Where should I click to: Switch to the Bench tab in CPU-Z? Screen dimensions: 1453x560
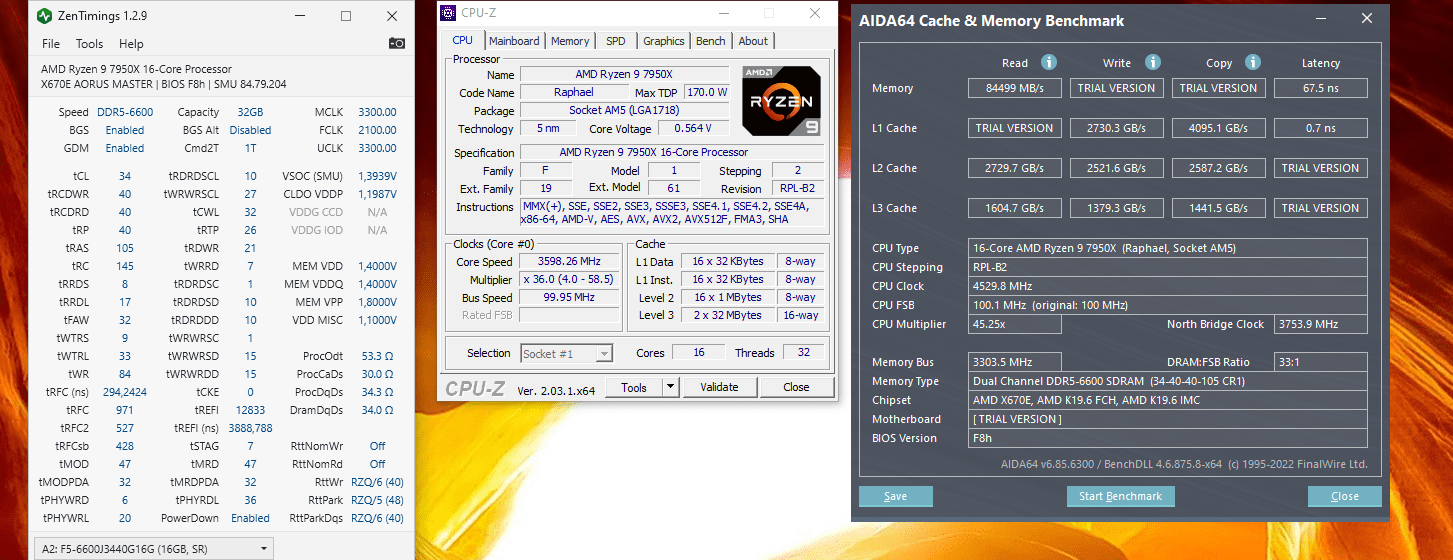click(x=711, y=41)
